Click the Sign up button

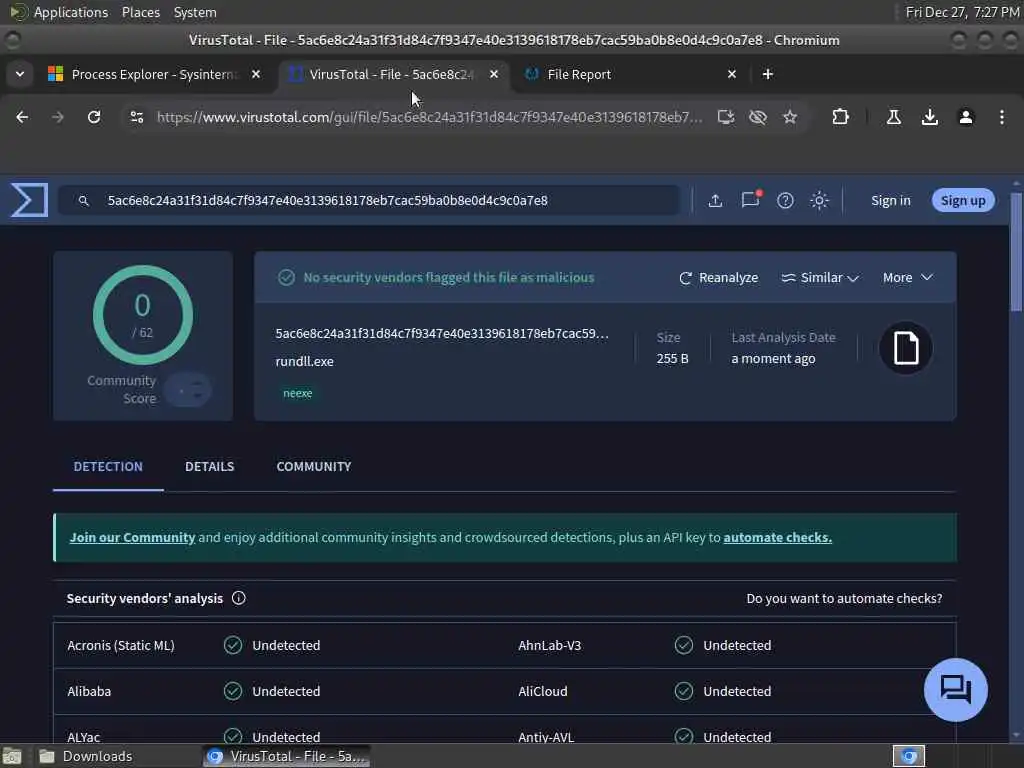tap(963, 200)
